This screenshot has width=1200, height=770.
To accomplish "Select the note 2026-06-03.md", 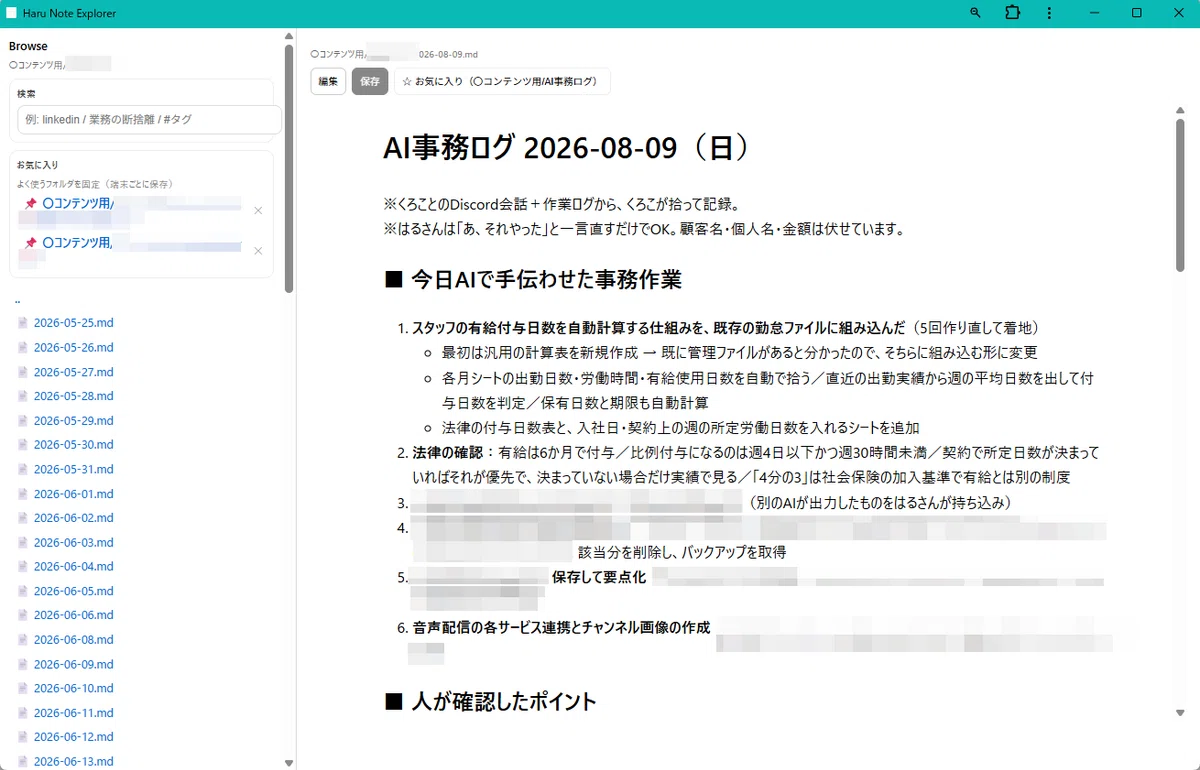I will (x=73, y=542).
